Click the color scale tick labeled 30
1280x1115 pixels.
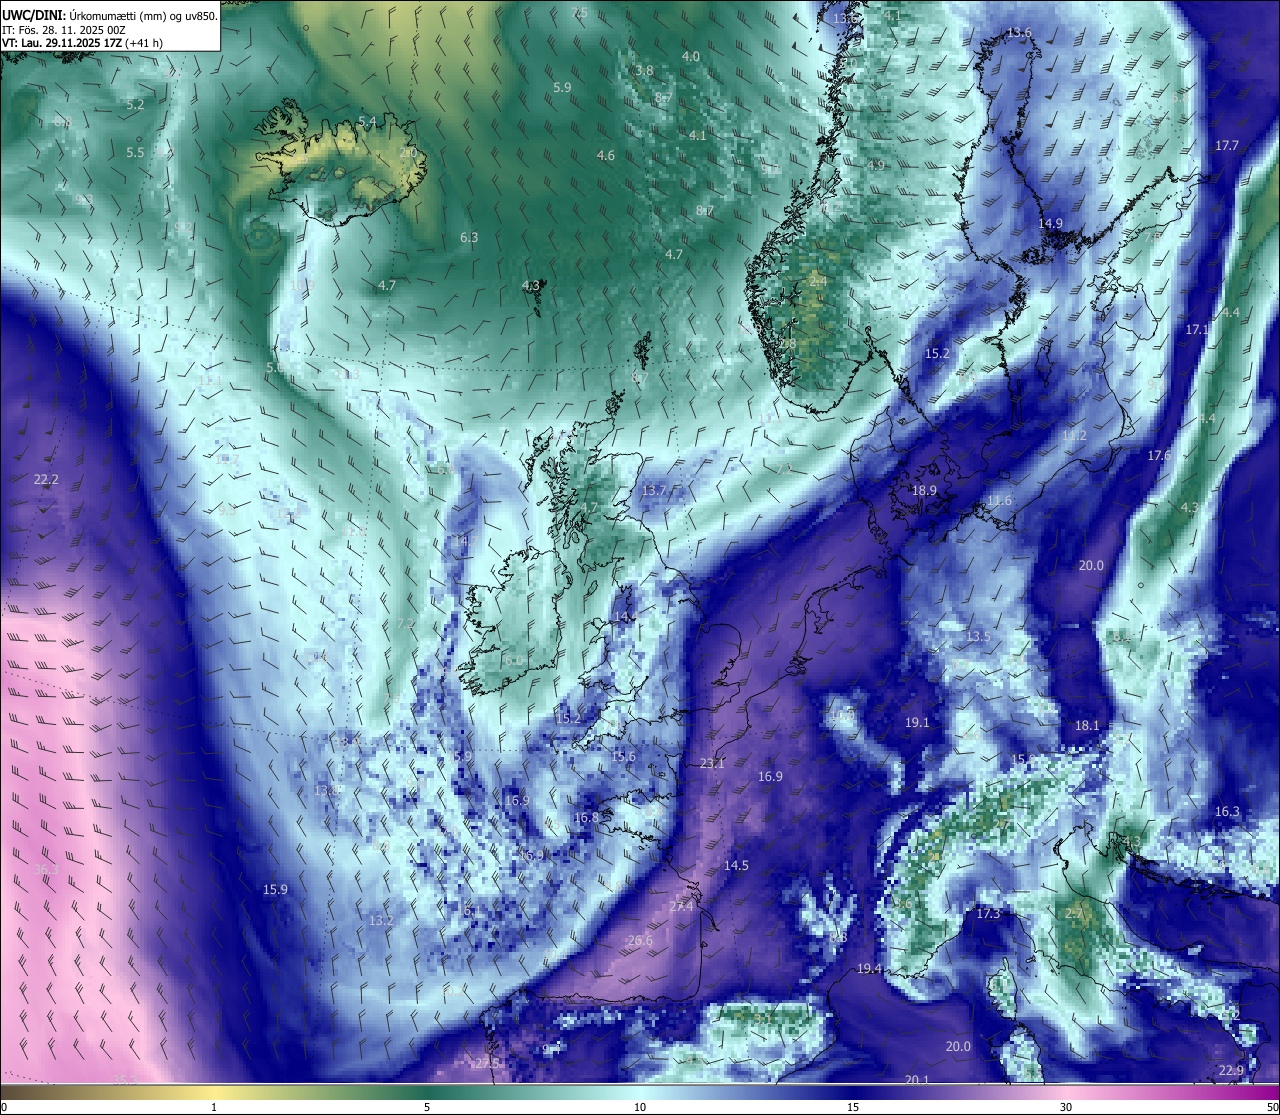(x=1066, y=1107)
